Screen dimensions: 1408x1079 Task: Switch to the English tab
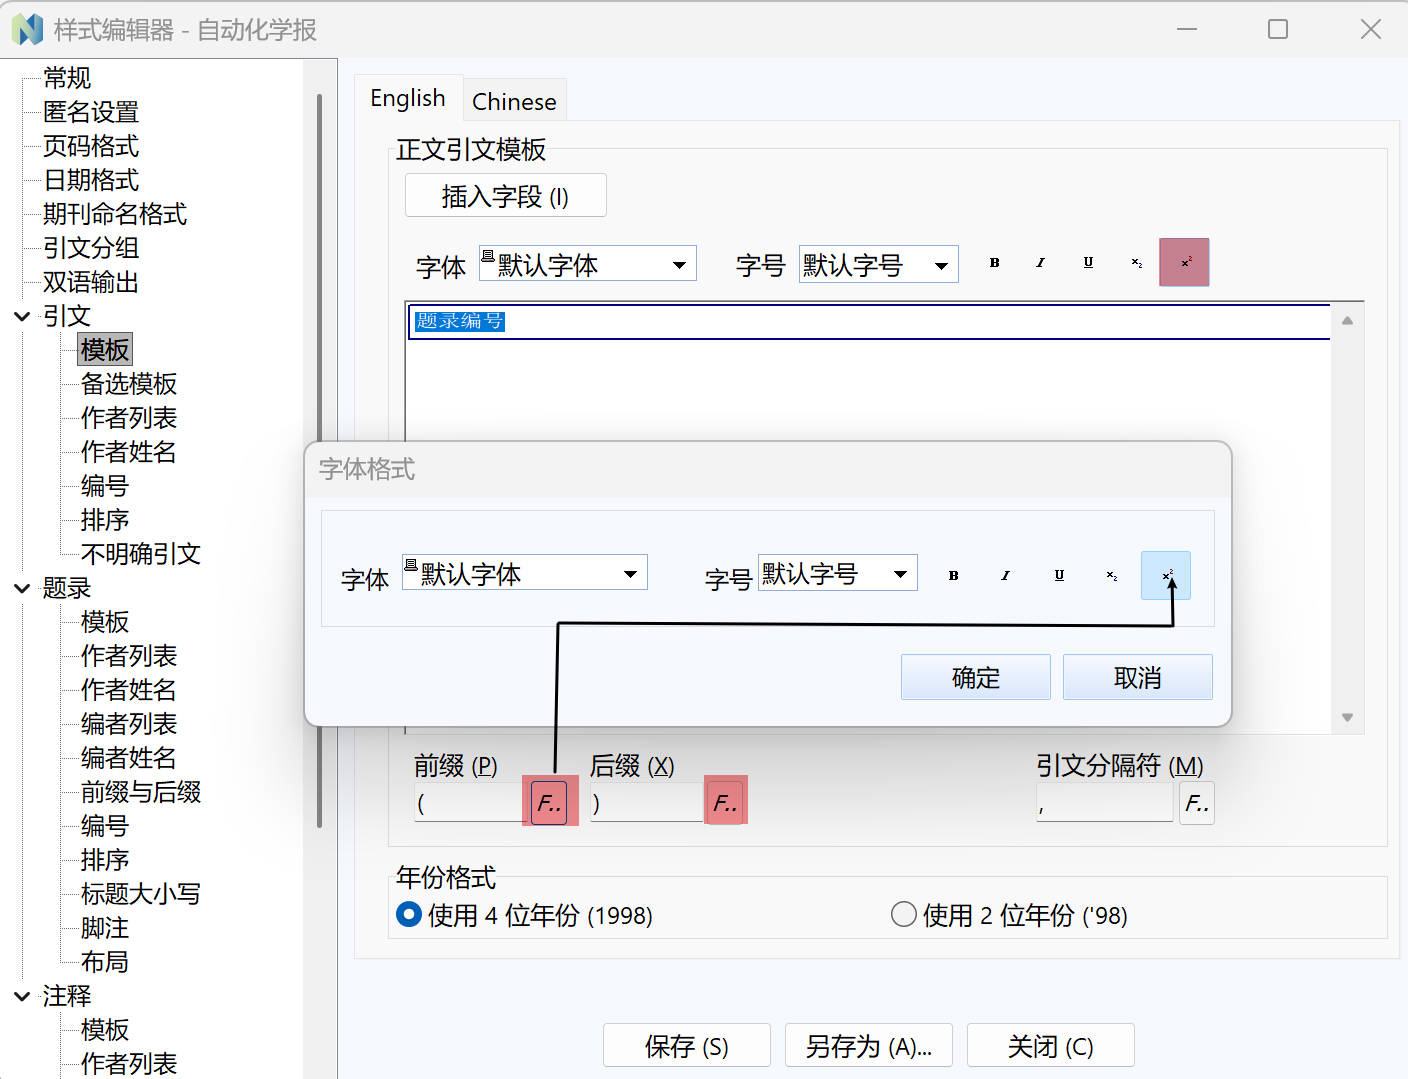pyautogui.click(x=408, y=99)
